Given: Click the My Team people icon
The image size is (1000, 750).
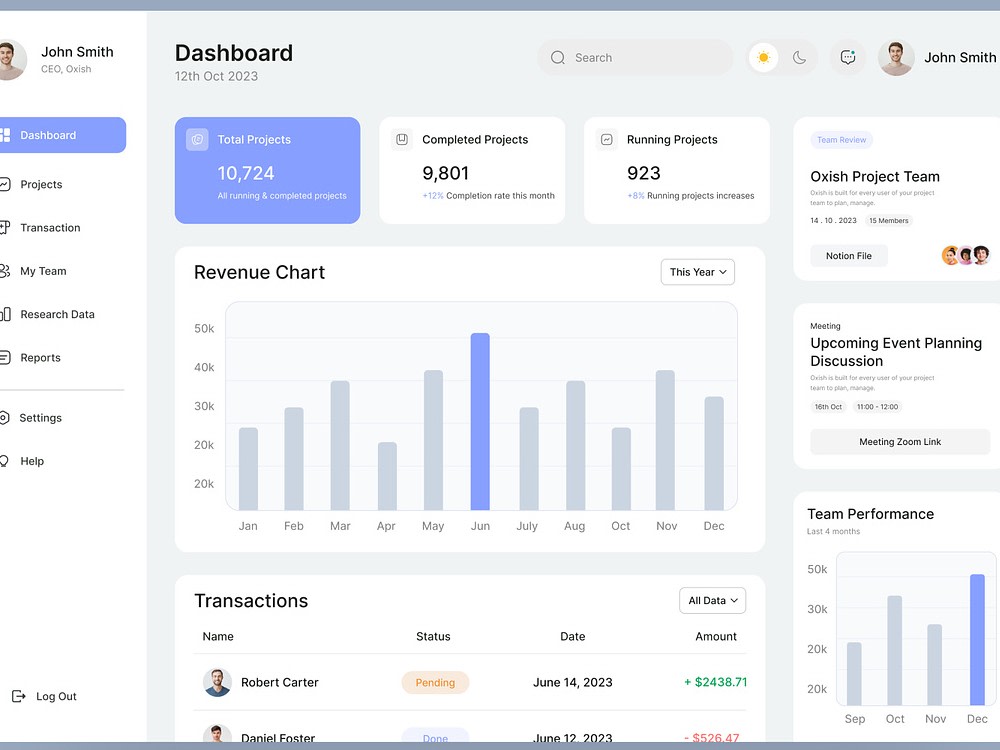Looking at the screenshot, I should tap(5, 271).
